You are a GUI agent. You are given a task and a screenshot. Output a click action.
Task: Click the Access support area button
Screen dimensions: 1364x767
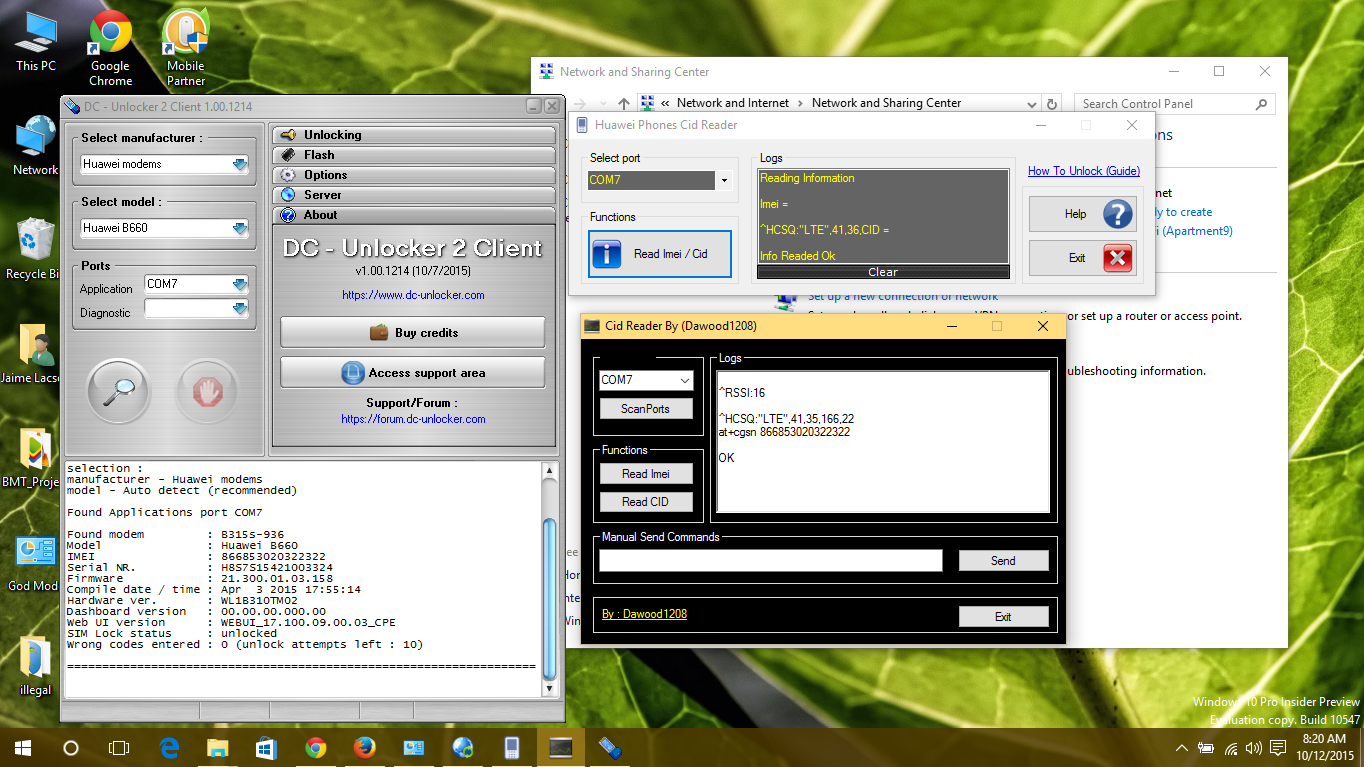(x=413, y=372)
